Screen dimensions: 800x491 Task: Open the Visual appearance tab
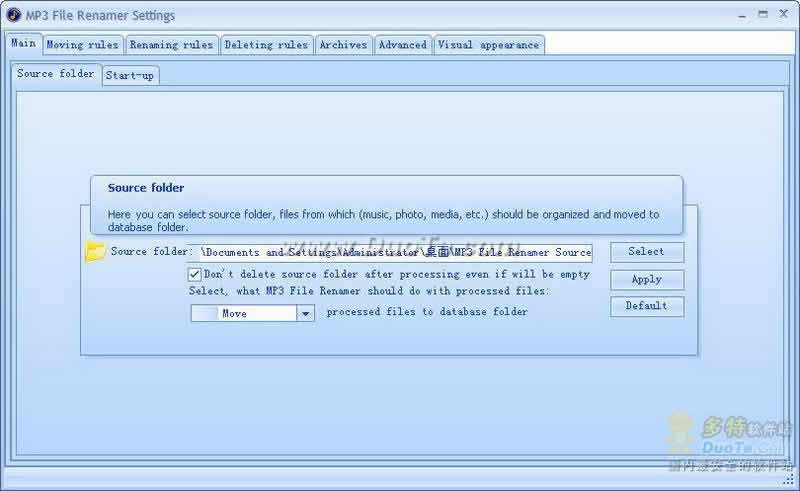[488, 45]
